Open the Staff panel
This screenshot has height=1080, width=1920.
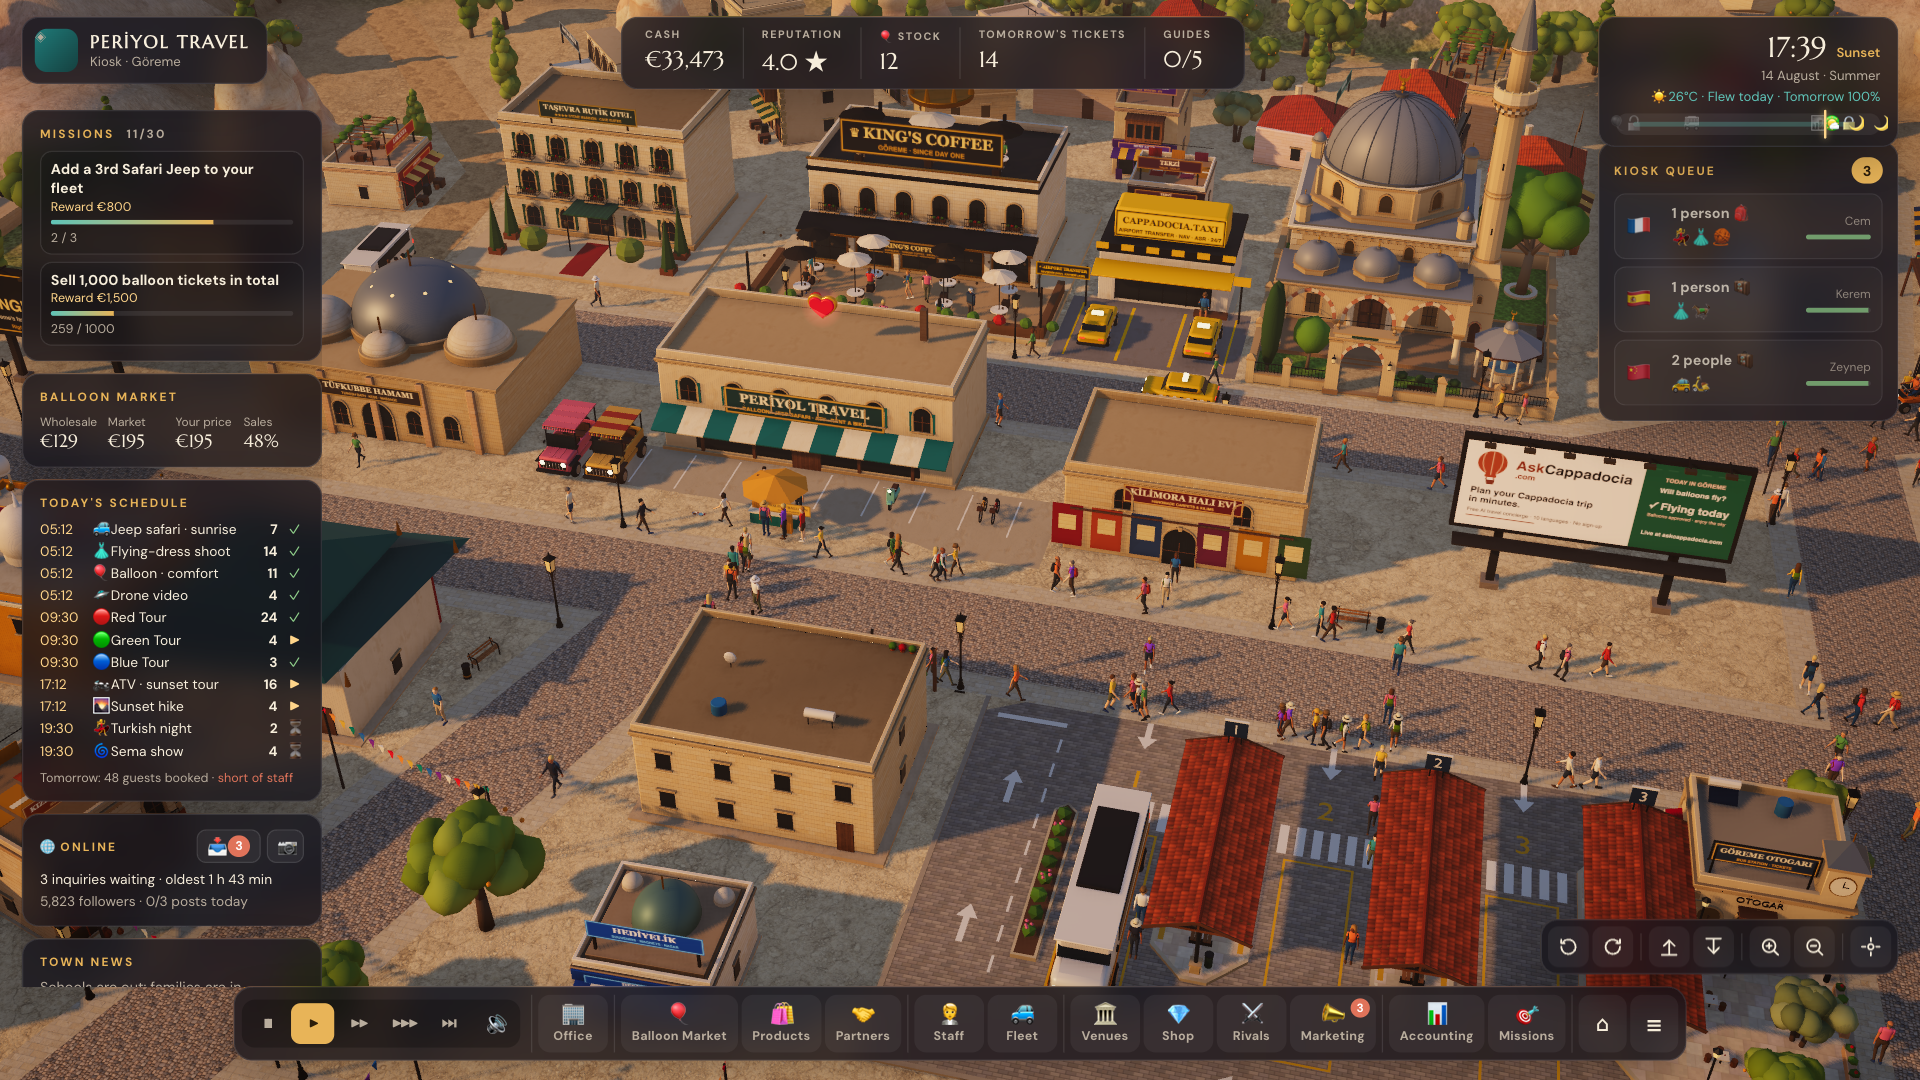(x=949, y=1023)
